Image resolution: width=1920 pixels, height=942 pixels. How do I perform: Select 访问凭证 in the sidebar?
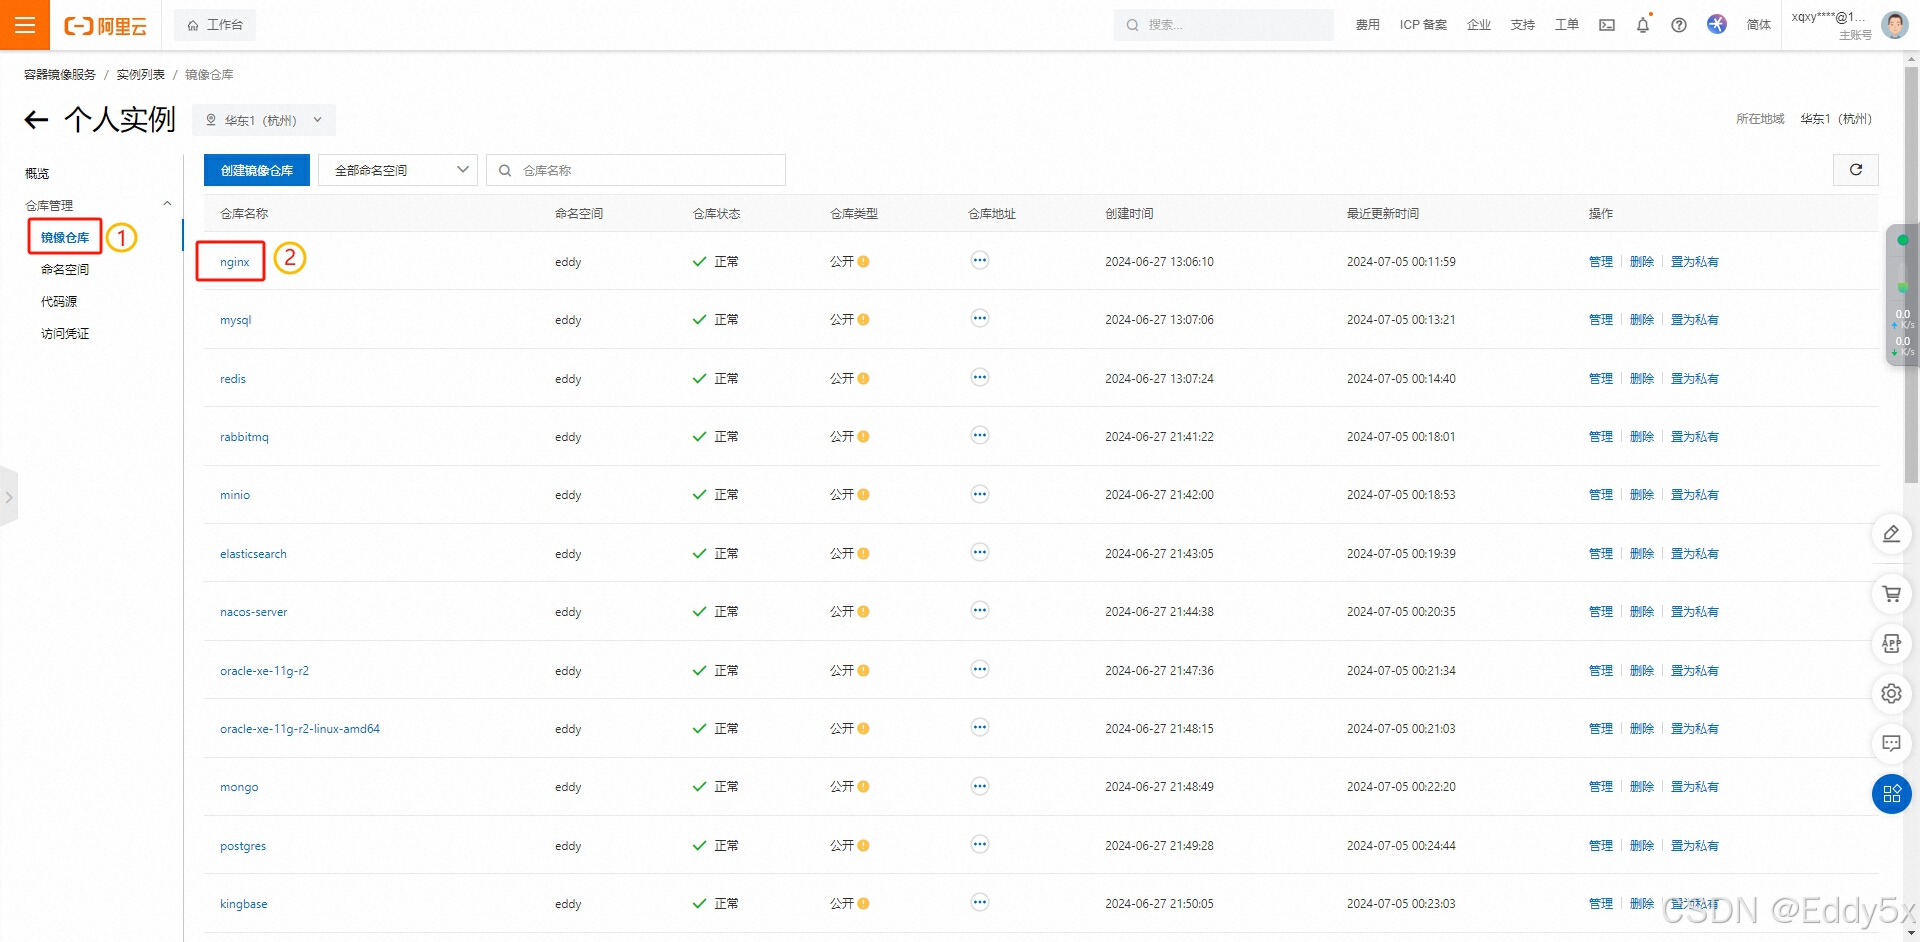tap(65, 333)
